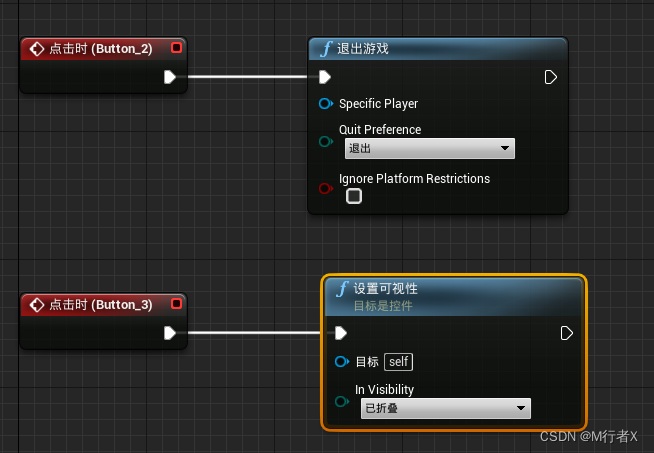
Task: Click the wire from Button_2 to 退出游戏
Action: (x=247, y=77)
